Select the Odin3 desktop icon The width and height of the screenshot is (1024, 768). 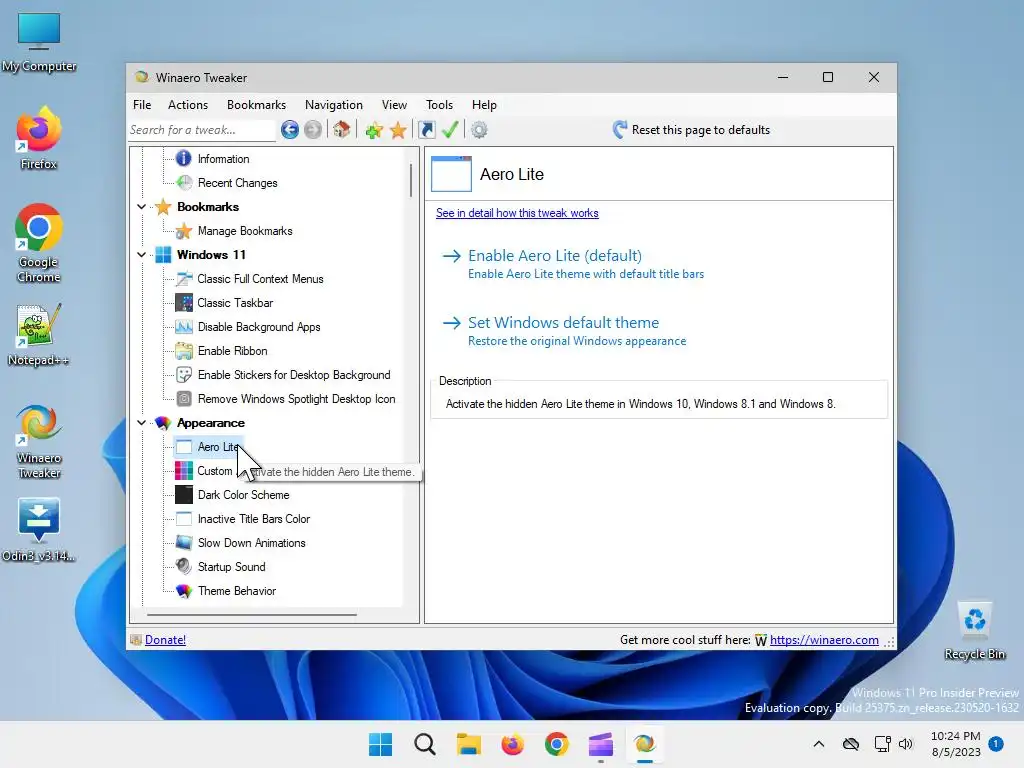(x=39, y=530)
